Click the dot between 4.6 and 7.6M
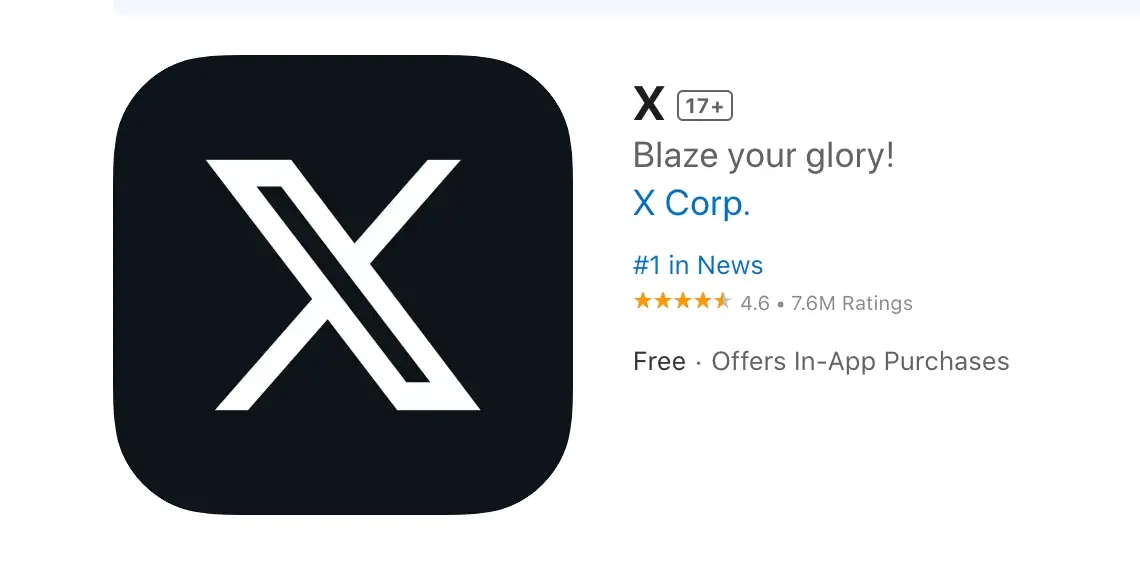The image size is (1140, 570). (x=780, y=304)
